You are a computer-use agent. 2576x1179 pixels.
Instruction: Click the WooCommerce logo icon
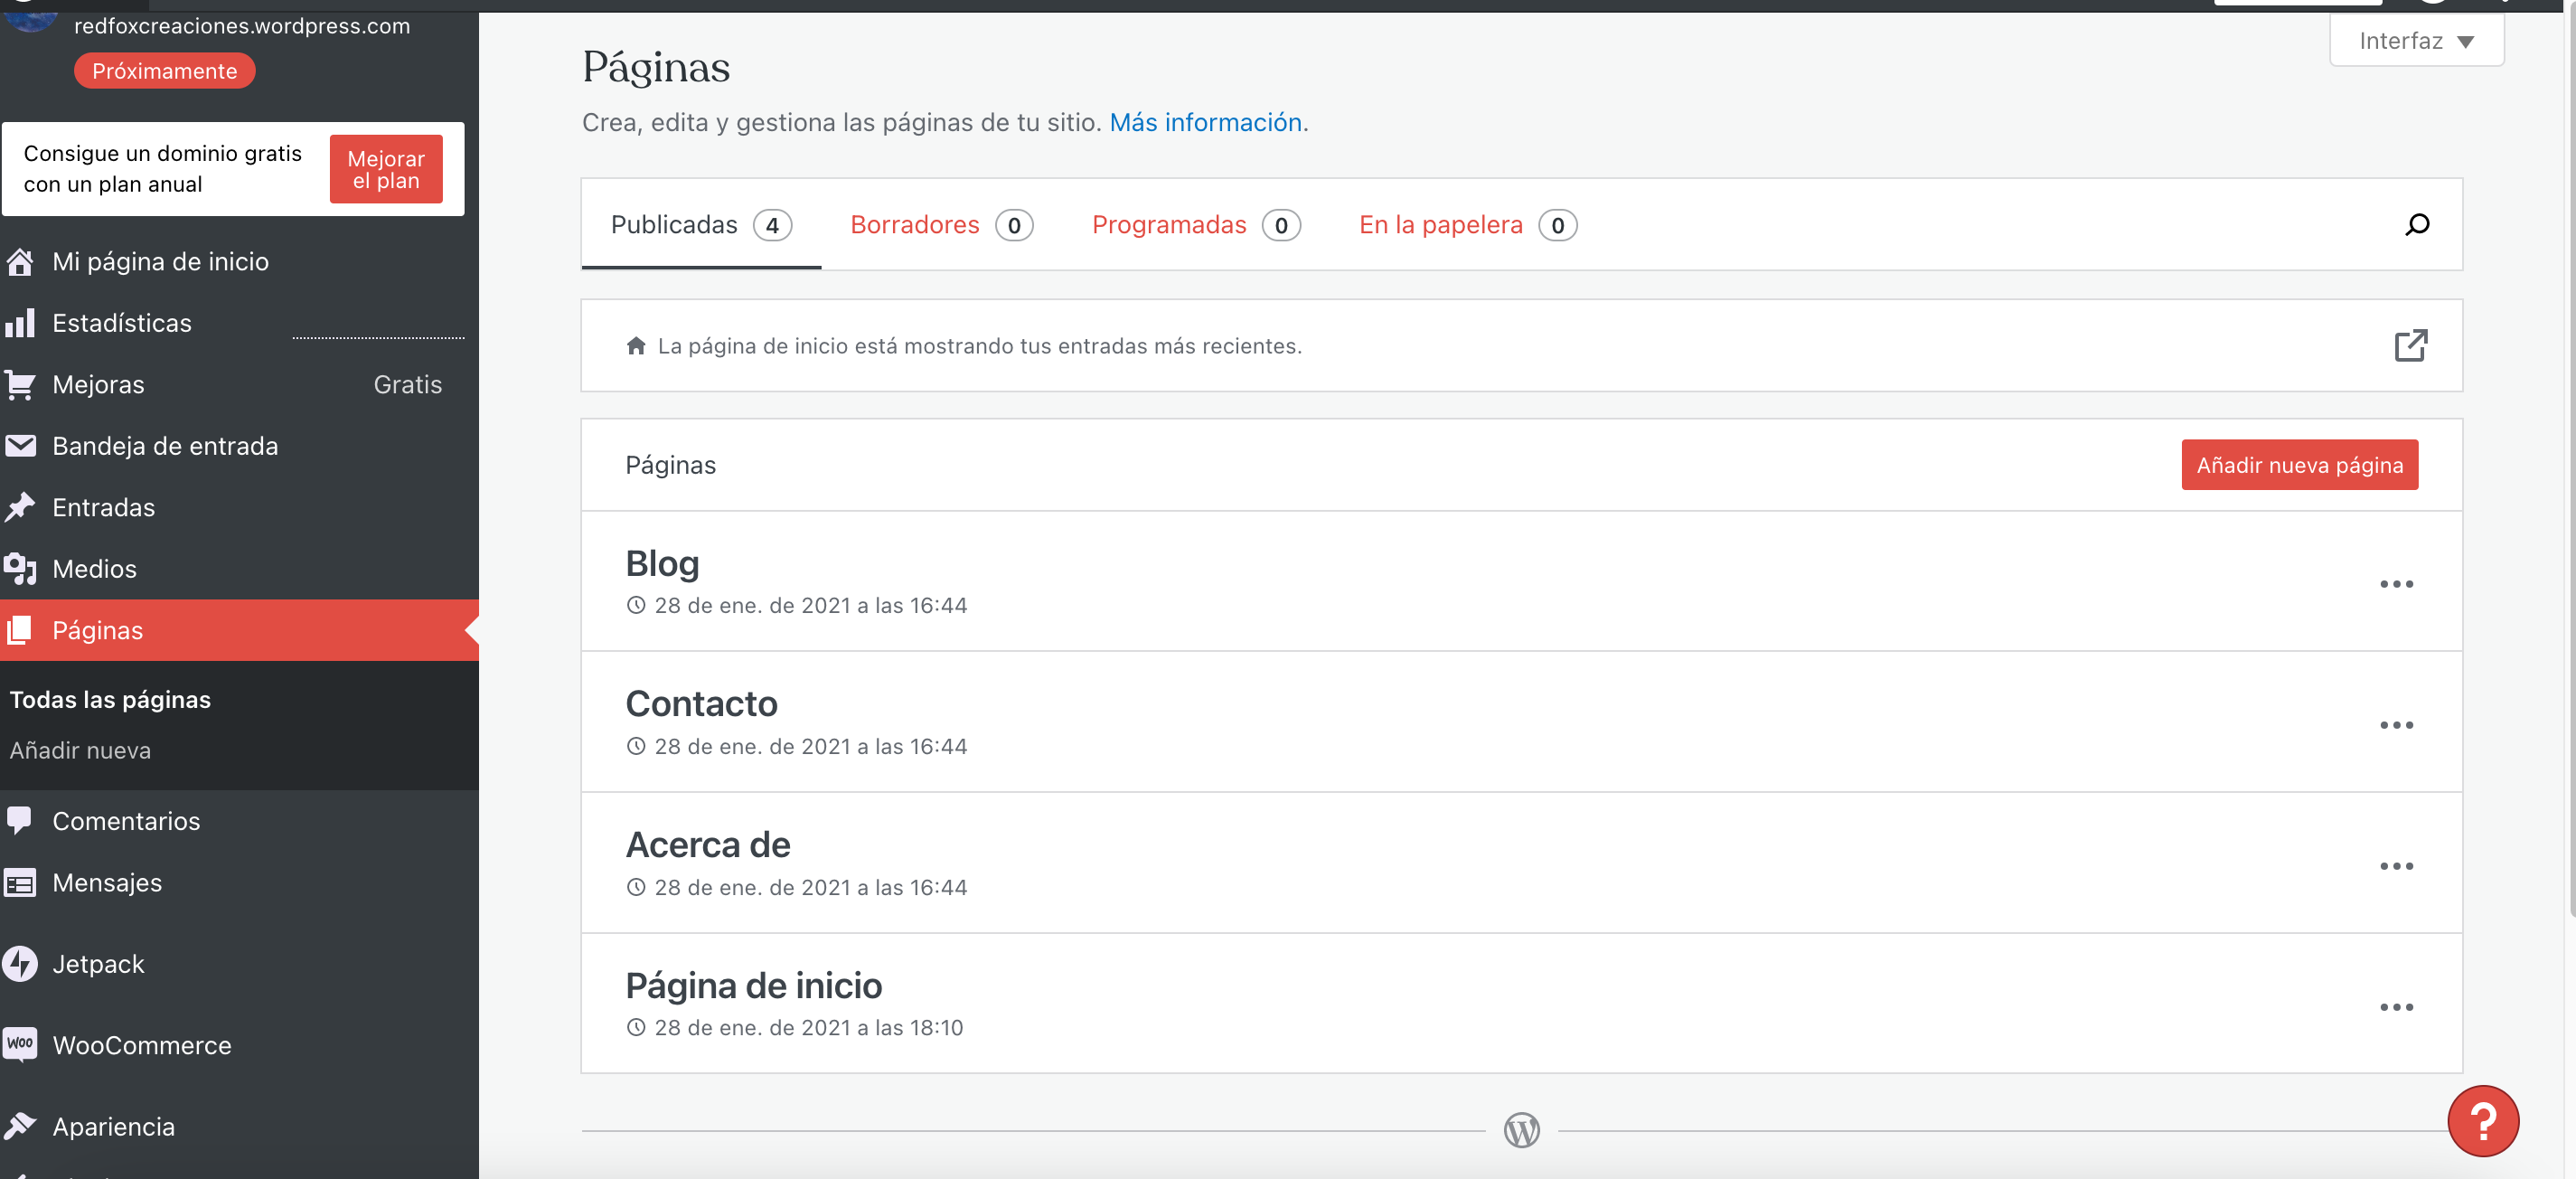click(x=20, y=1045)
